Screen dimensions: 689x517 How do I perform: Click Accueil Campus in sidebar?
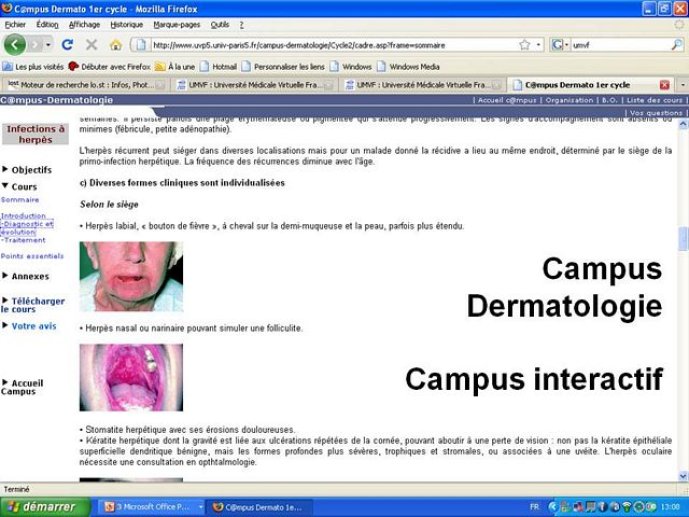[x=22, y=387]
